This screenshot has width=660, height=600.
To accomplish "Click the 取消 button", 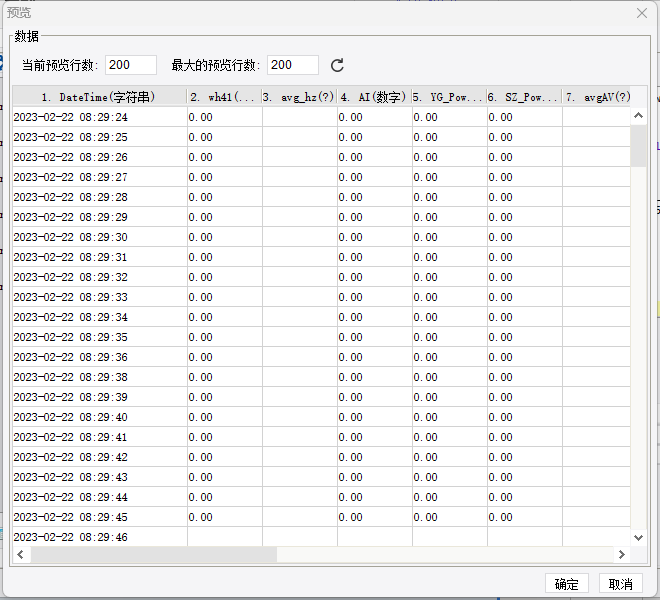I will point(620,584).
